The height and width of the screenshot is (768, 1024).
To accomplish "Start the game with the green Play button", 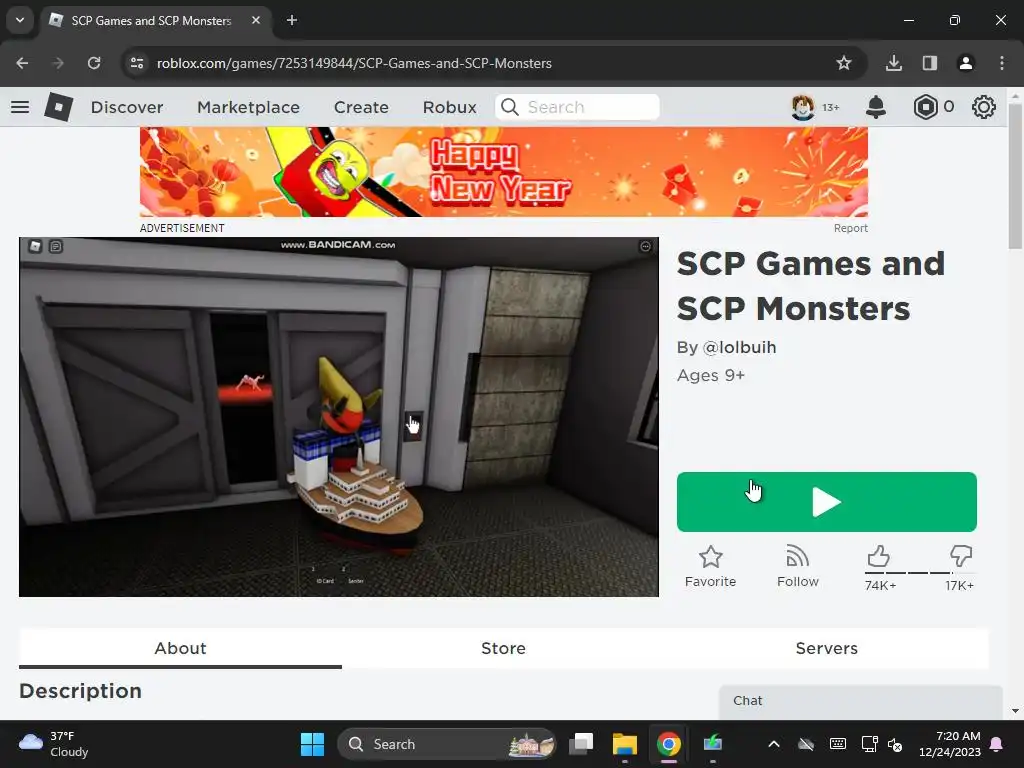I will (x=826, y=502).
